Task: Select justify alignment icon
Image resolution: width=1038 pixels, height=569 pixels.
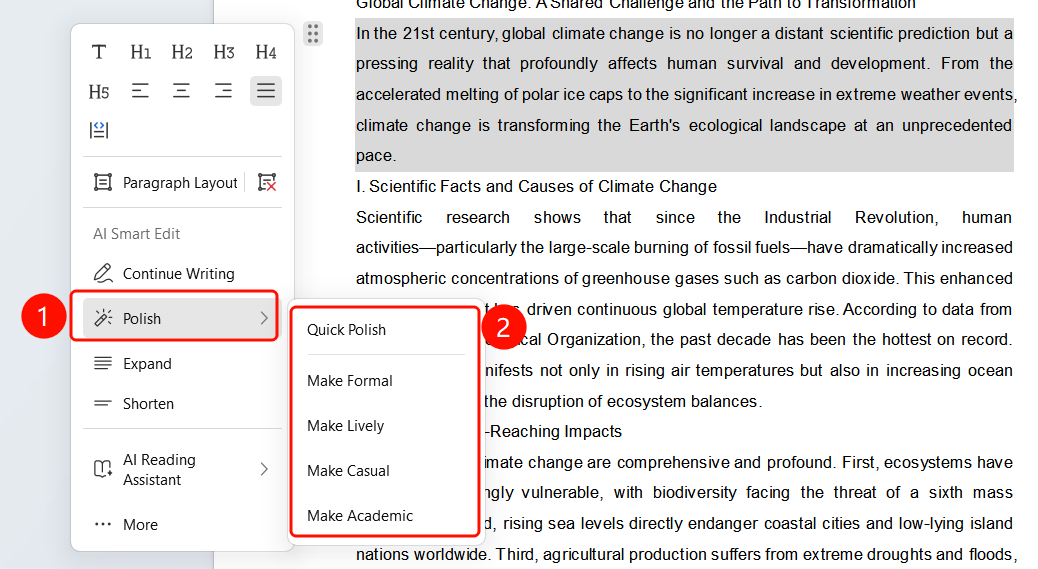Action: pyautogui.click(x=265, y=91)
